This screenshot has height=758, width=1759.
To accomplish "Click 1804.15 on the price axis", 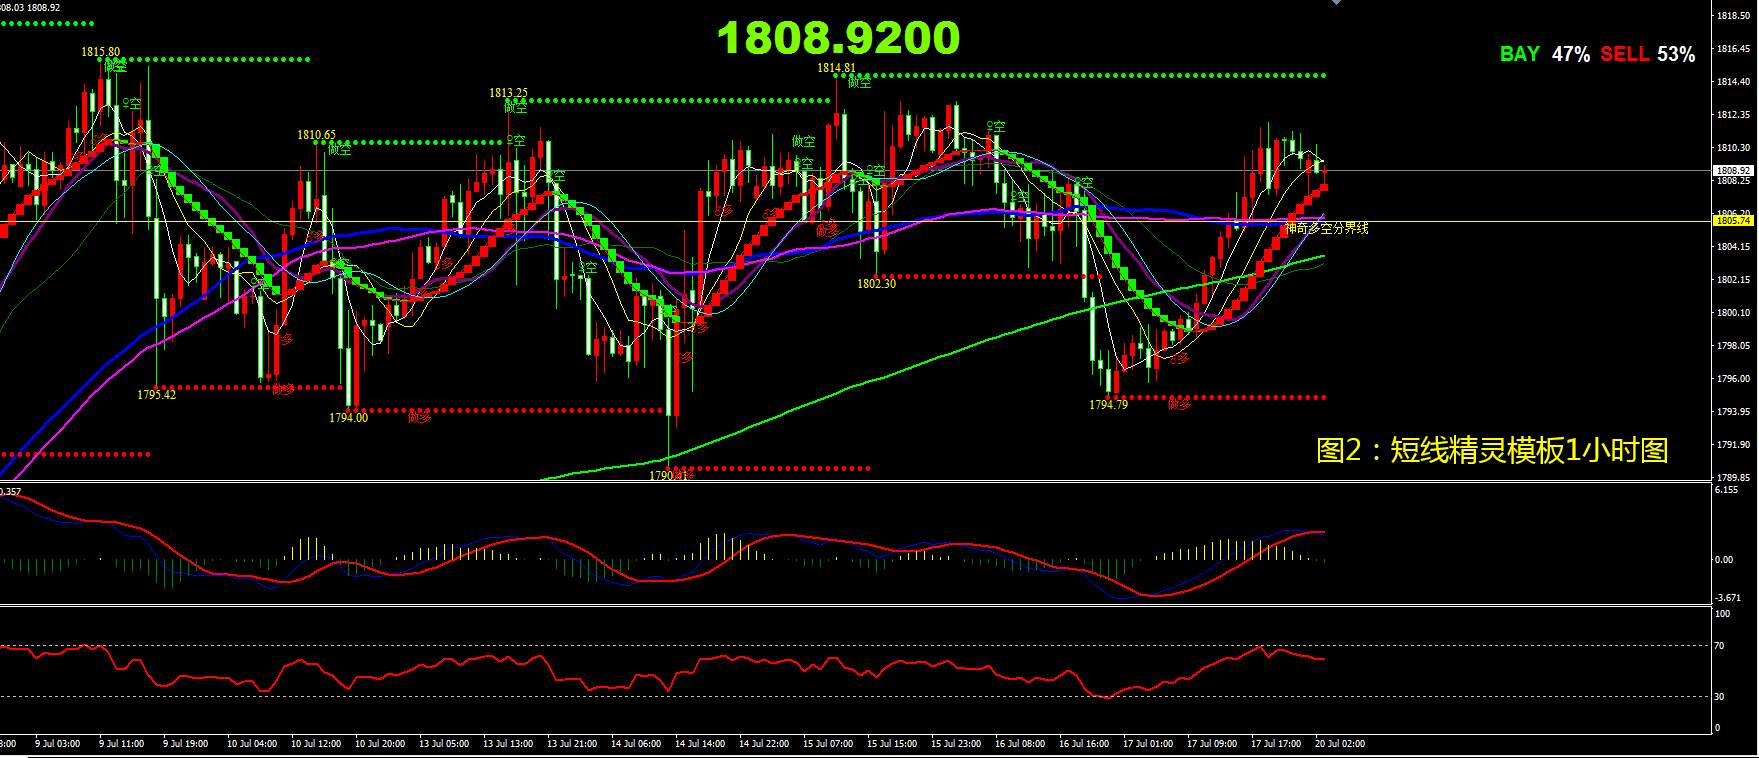I will coord(1732,247).
